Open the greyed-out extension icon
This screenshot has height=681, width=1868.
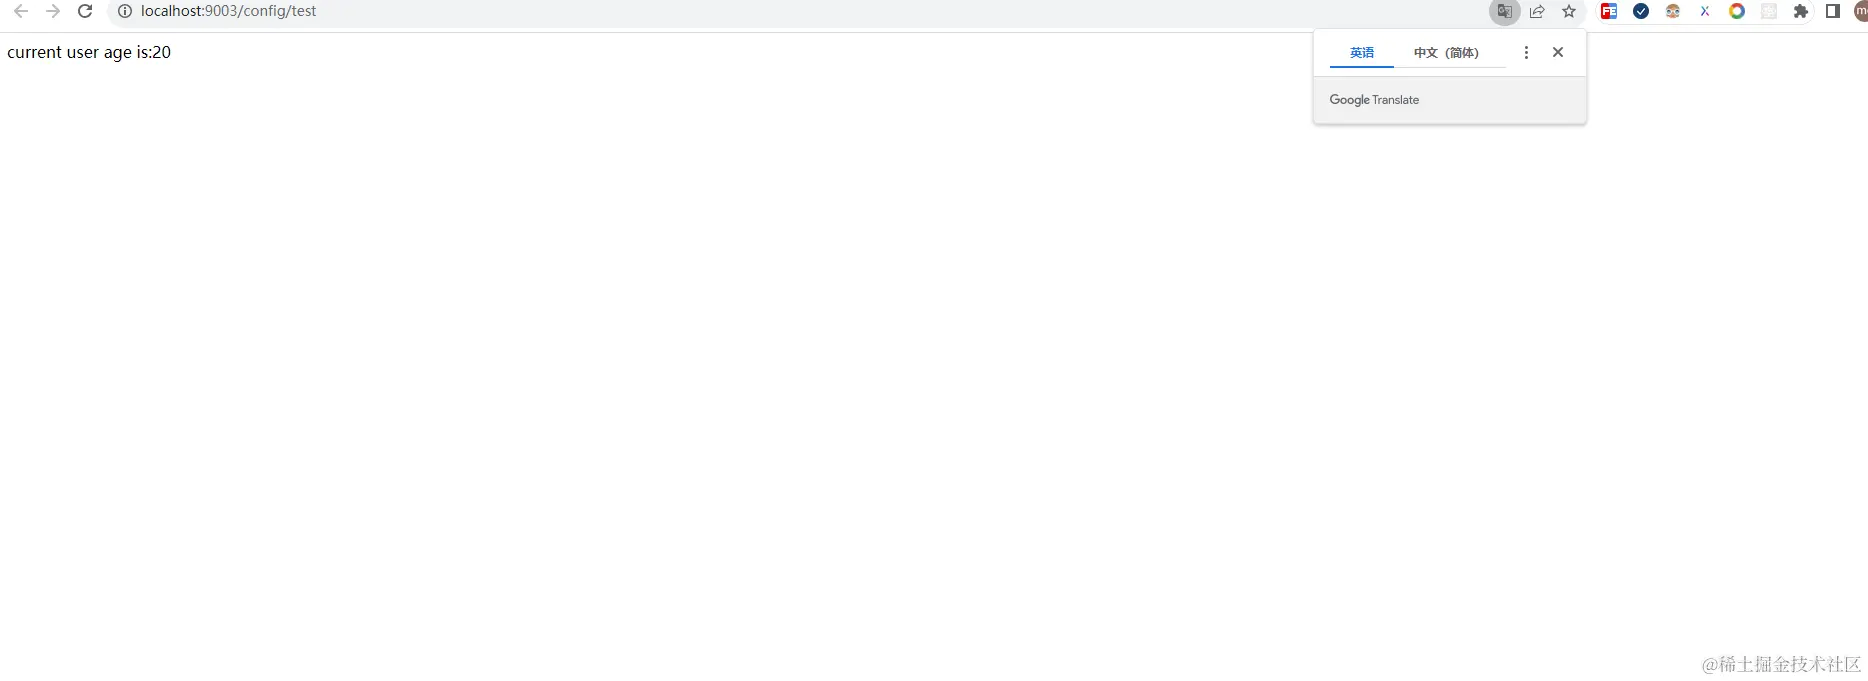[1769, 11]
